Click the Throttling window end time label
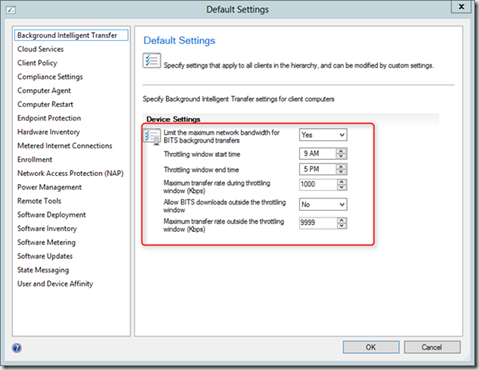Viewport: 479px width, 370px height. point(201,170)
